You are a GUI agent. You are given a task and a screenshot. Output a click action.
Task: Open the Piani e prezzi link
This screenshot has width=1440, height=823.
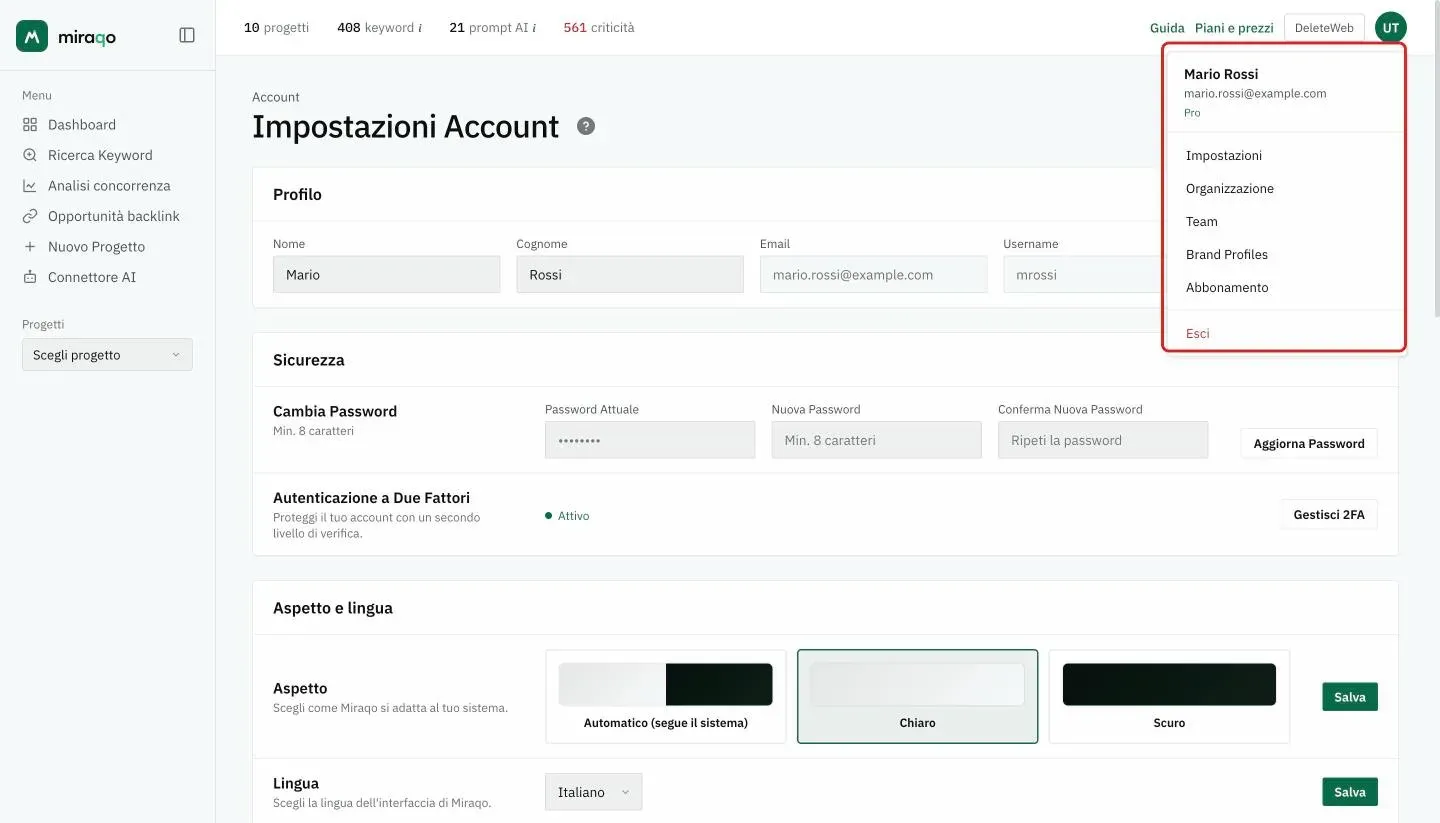(x=1234, y=28)
